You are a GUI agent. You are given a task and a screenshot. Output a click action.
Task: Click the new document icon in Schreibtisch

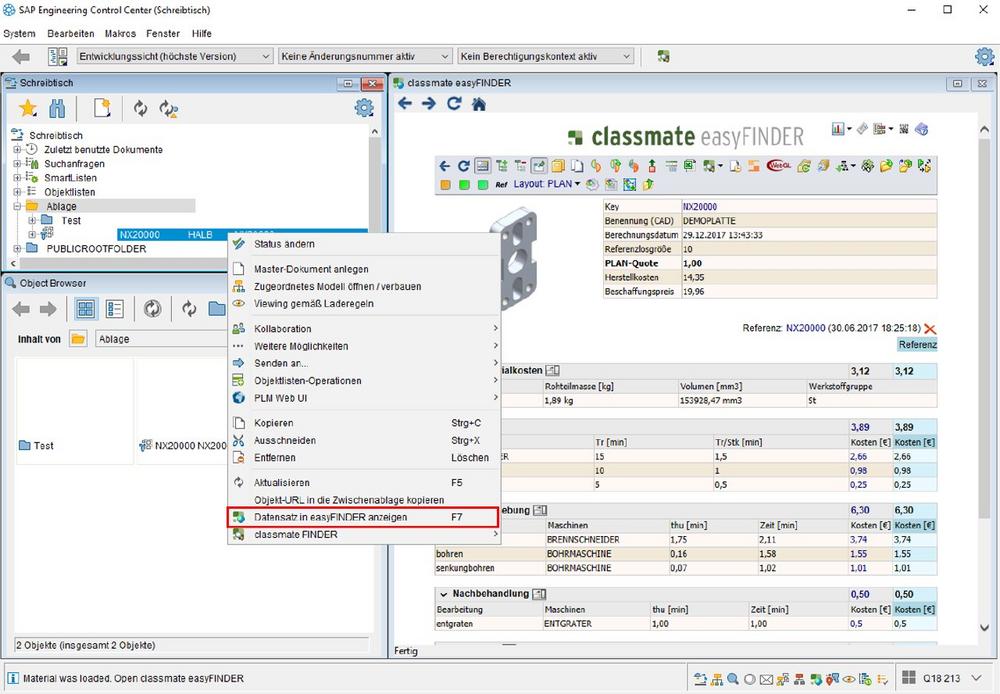pyautogui.click(x=101, y=109)
